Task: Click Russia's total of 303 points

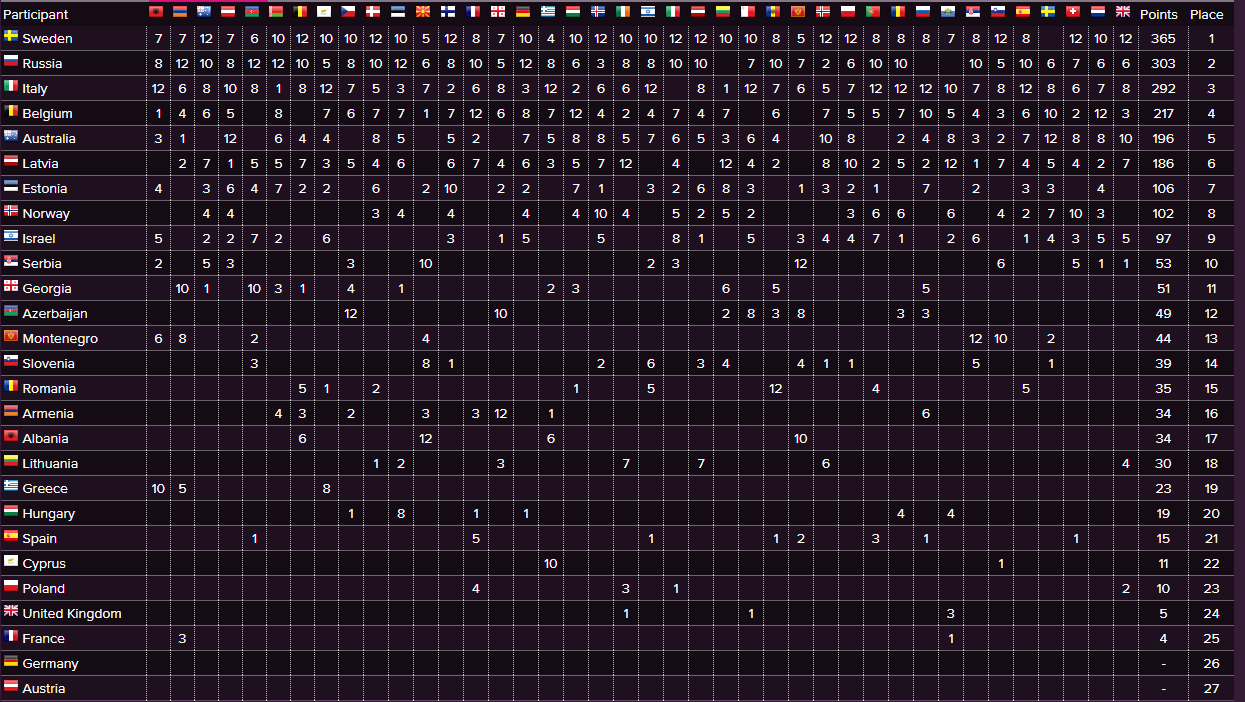Action: [1162, 63]
